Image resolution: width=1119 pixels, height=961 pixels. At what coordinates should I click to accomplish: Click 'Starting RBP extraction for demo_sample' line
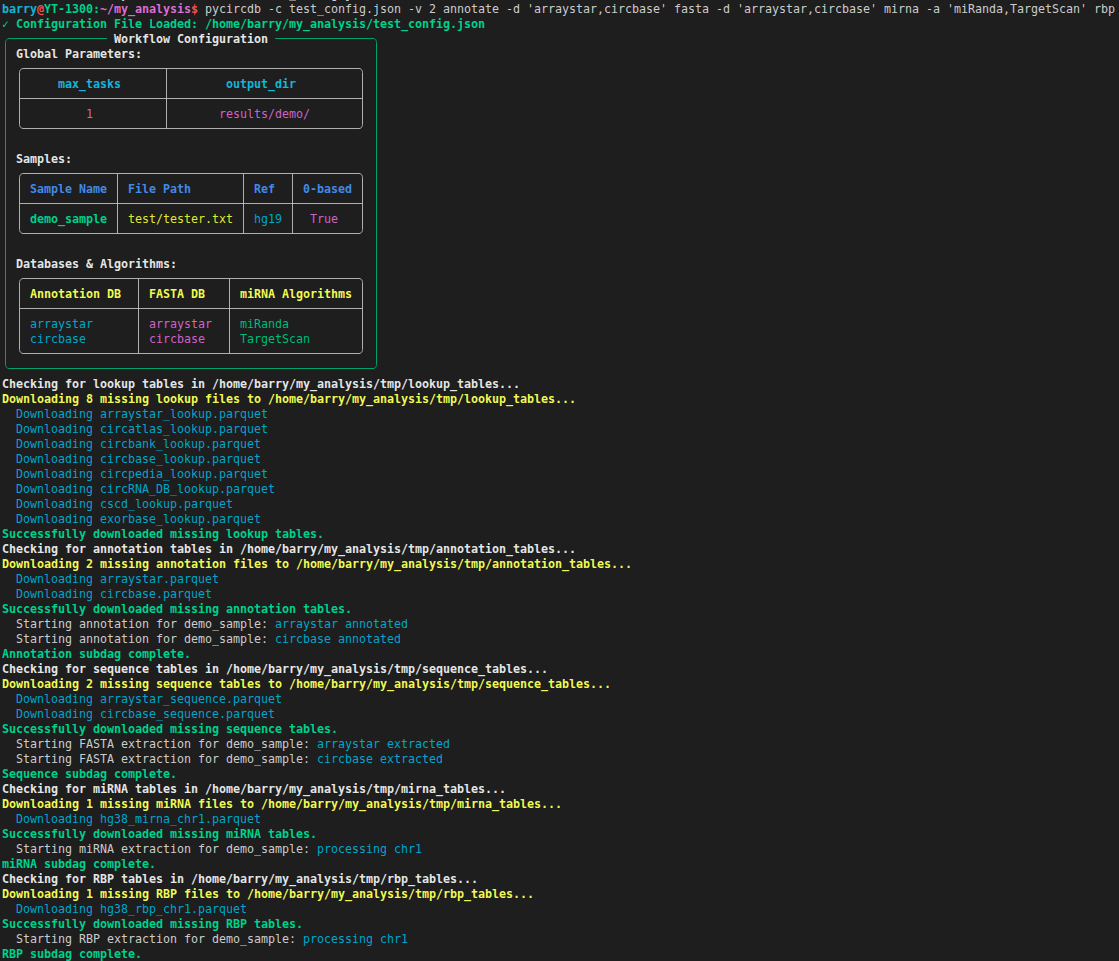(x=211, y=938)
